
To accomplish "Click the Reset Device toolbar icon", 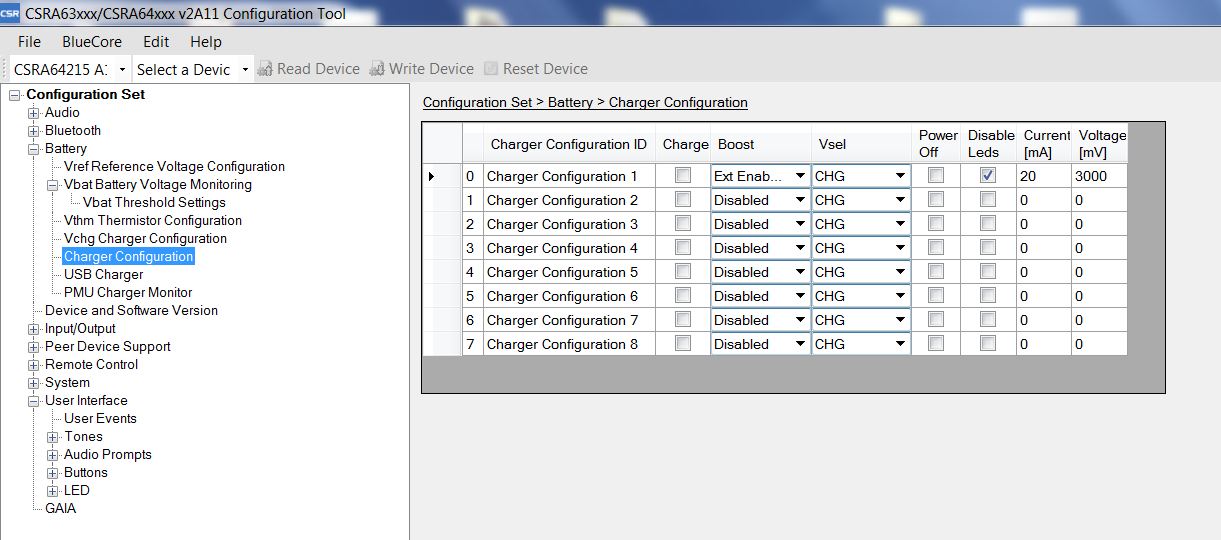I will [x=491, y=69].
